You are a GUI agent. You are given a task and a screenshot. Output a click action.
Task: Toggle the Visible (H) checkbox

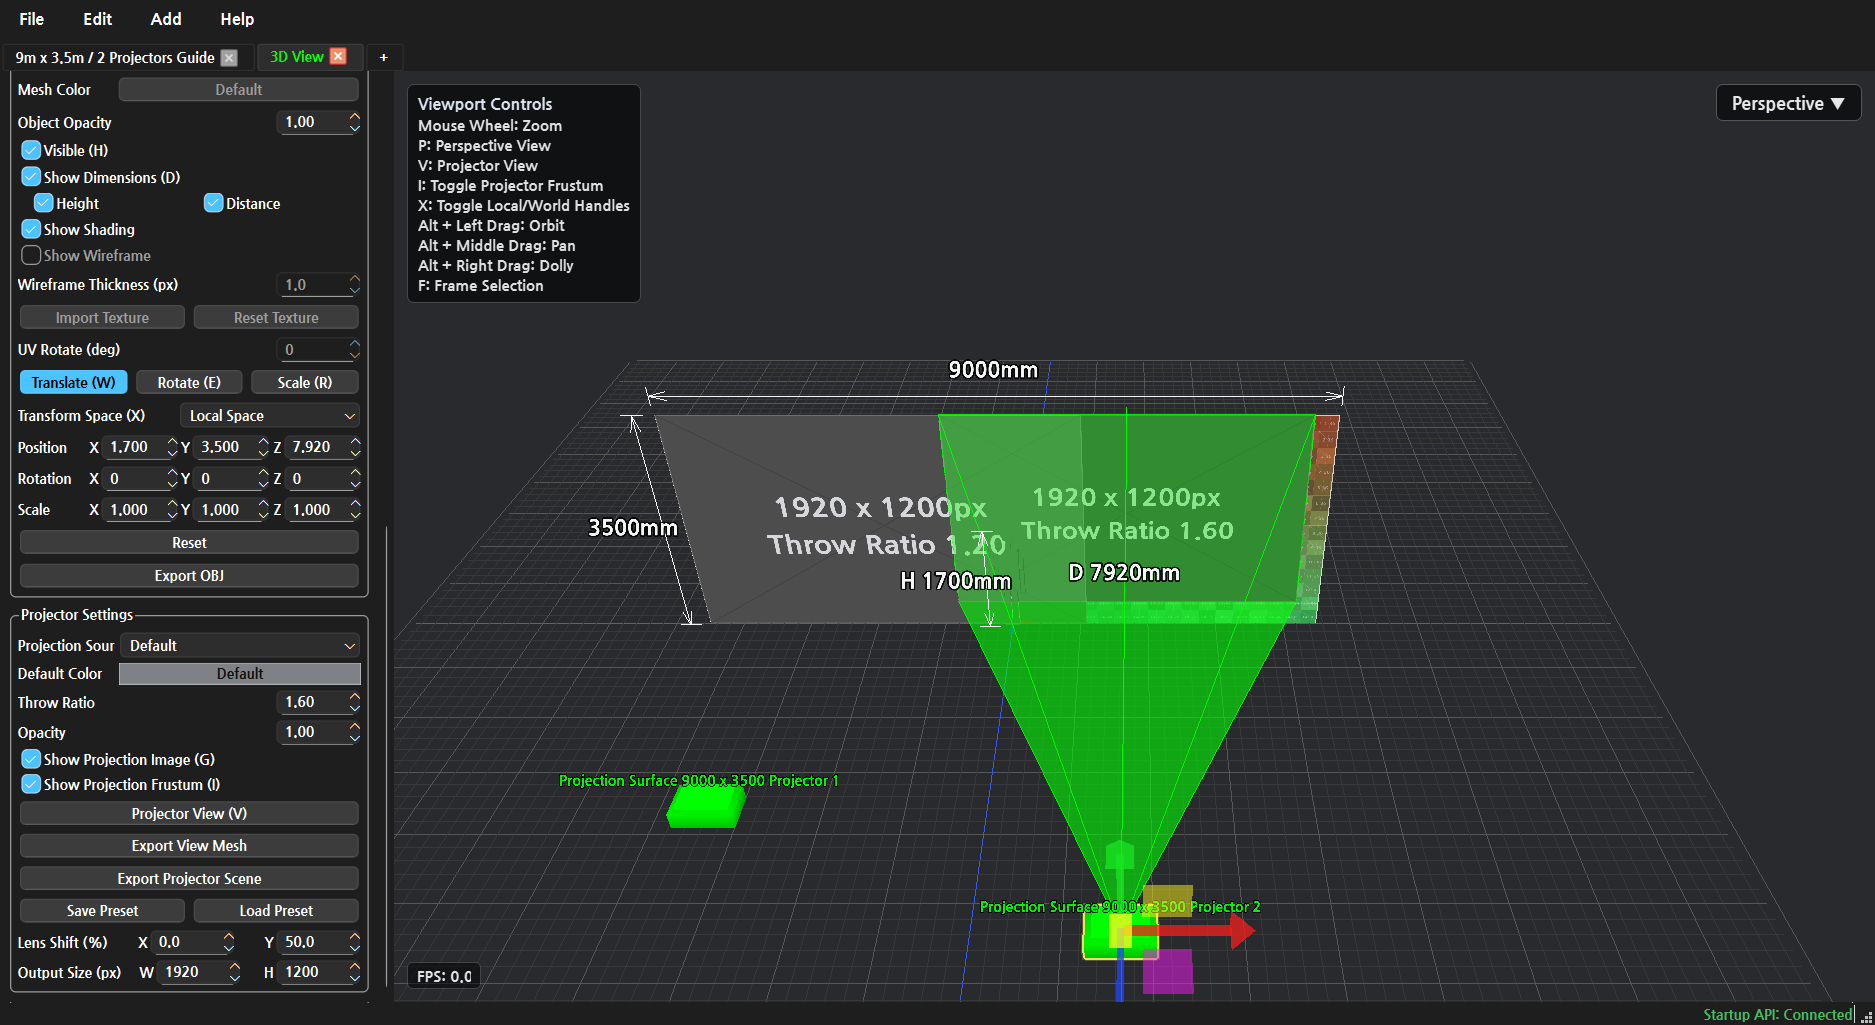31,150
